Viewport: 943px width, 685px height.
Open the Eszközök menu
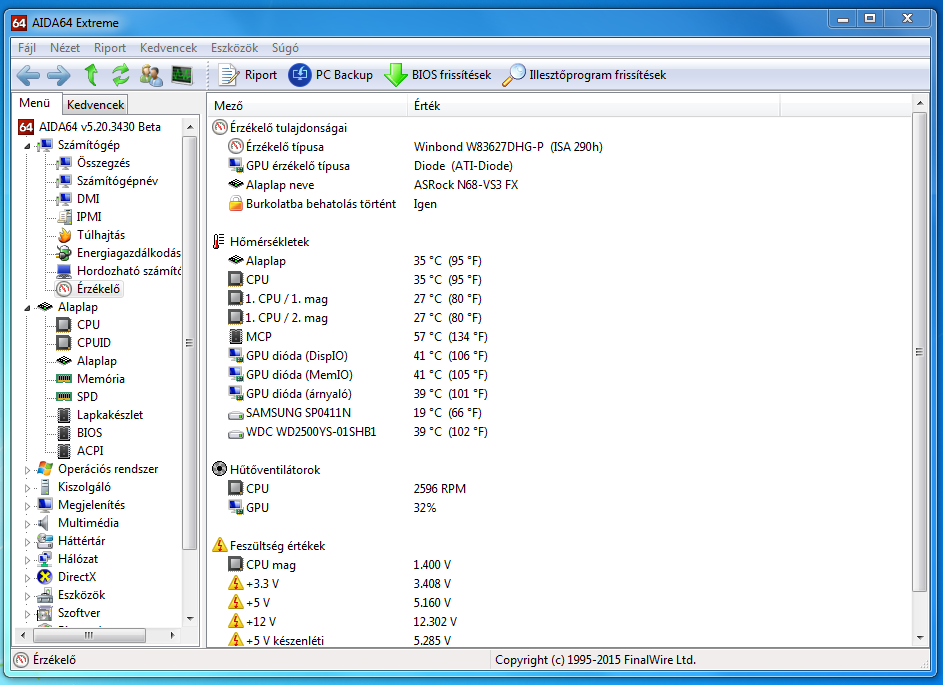click(x=235, y=48)
